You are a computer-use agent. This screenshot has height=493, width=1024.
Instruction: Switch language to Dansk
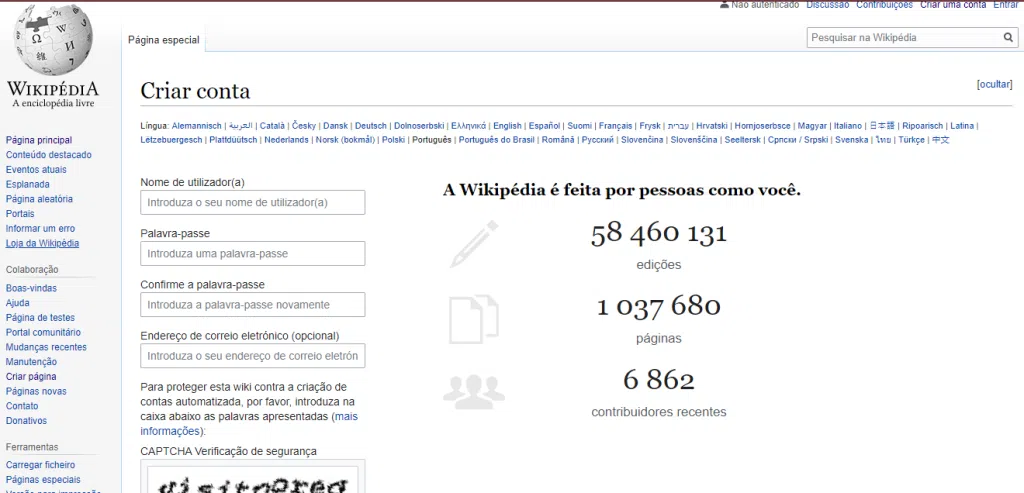point(336,125)
